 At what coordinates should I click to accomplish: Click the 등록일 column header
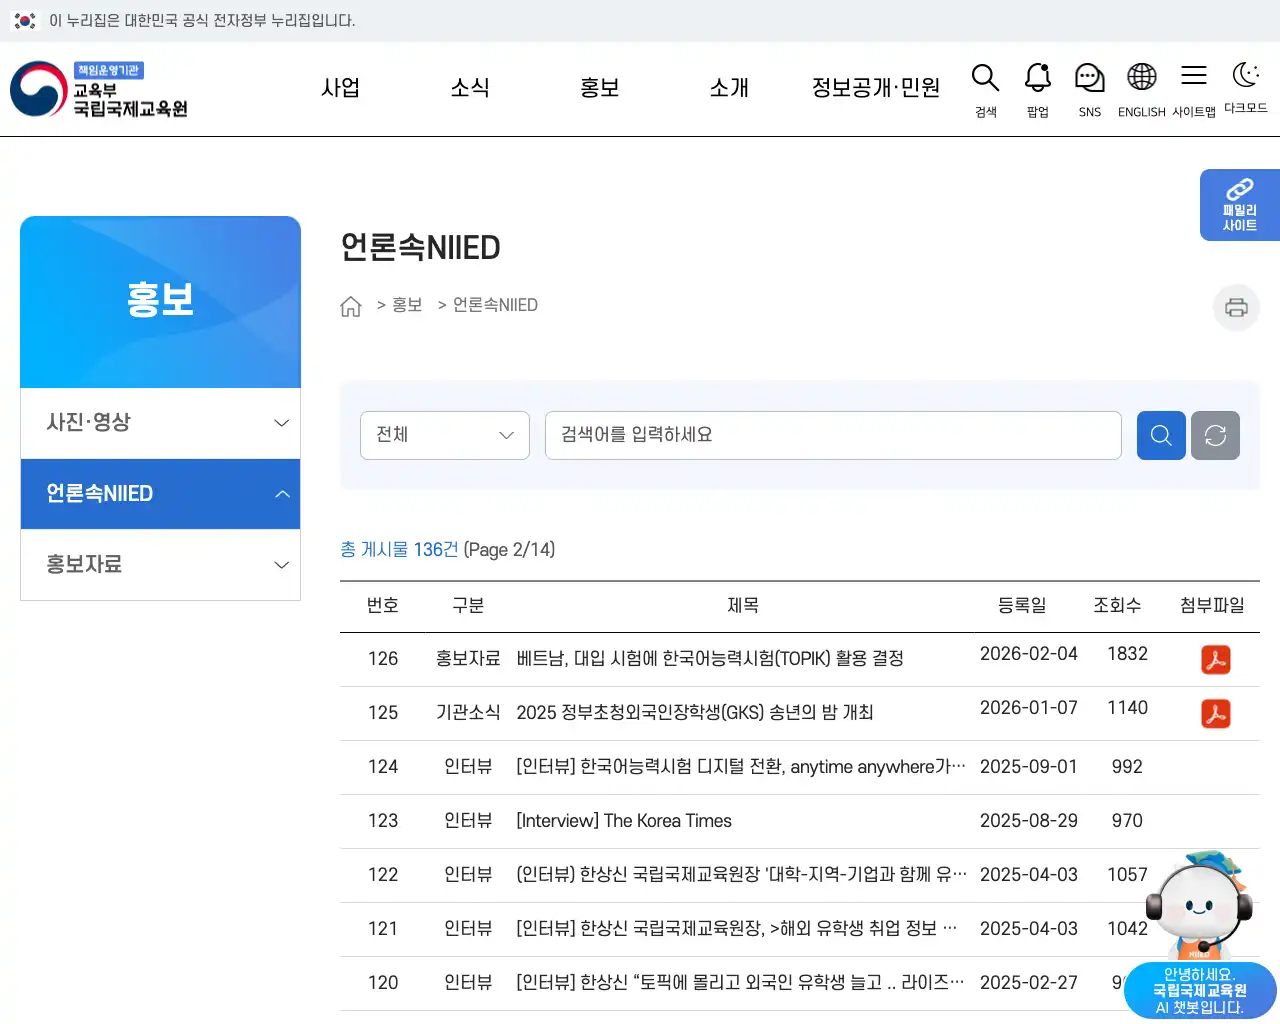[1022, 605]
